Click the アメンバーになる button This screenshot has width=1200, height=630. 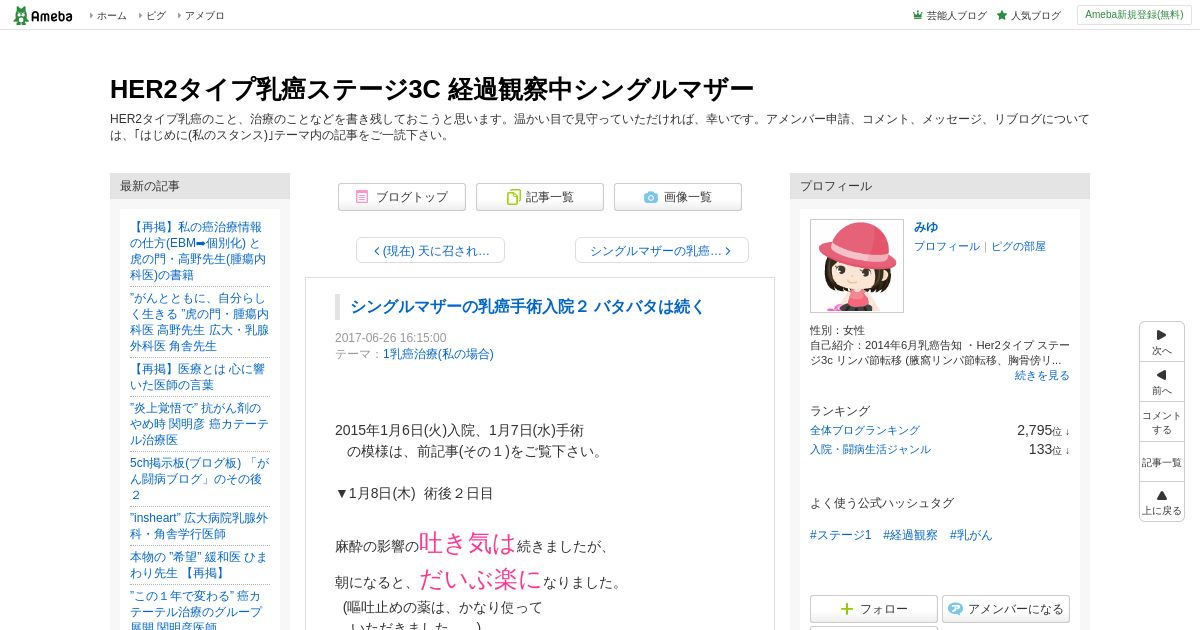tap(1006, 609)
